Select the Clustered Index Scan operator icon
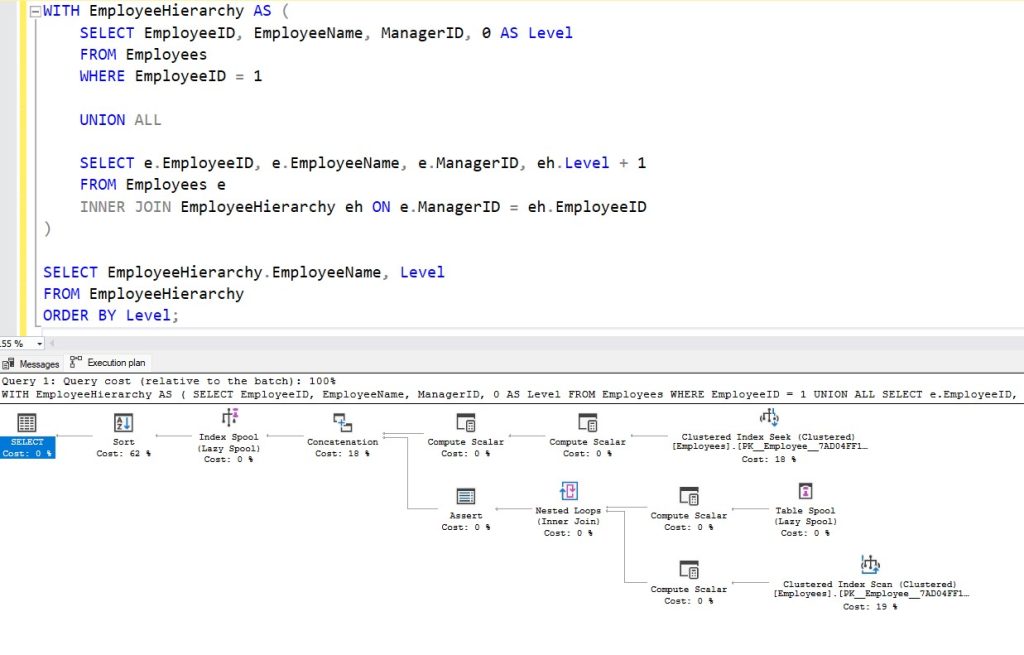Viewport: 1024px width, 655px height. tap(869, 565)
